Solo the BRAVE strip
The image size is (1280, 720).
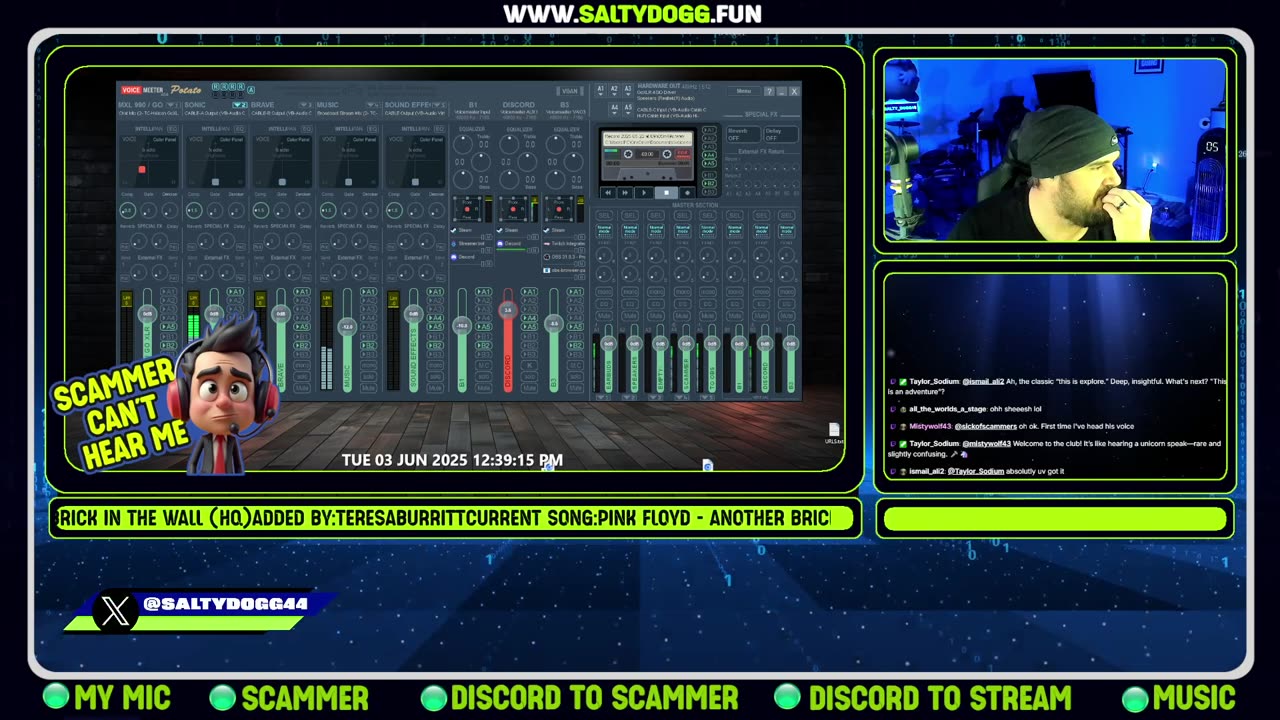pos(302,376)
